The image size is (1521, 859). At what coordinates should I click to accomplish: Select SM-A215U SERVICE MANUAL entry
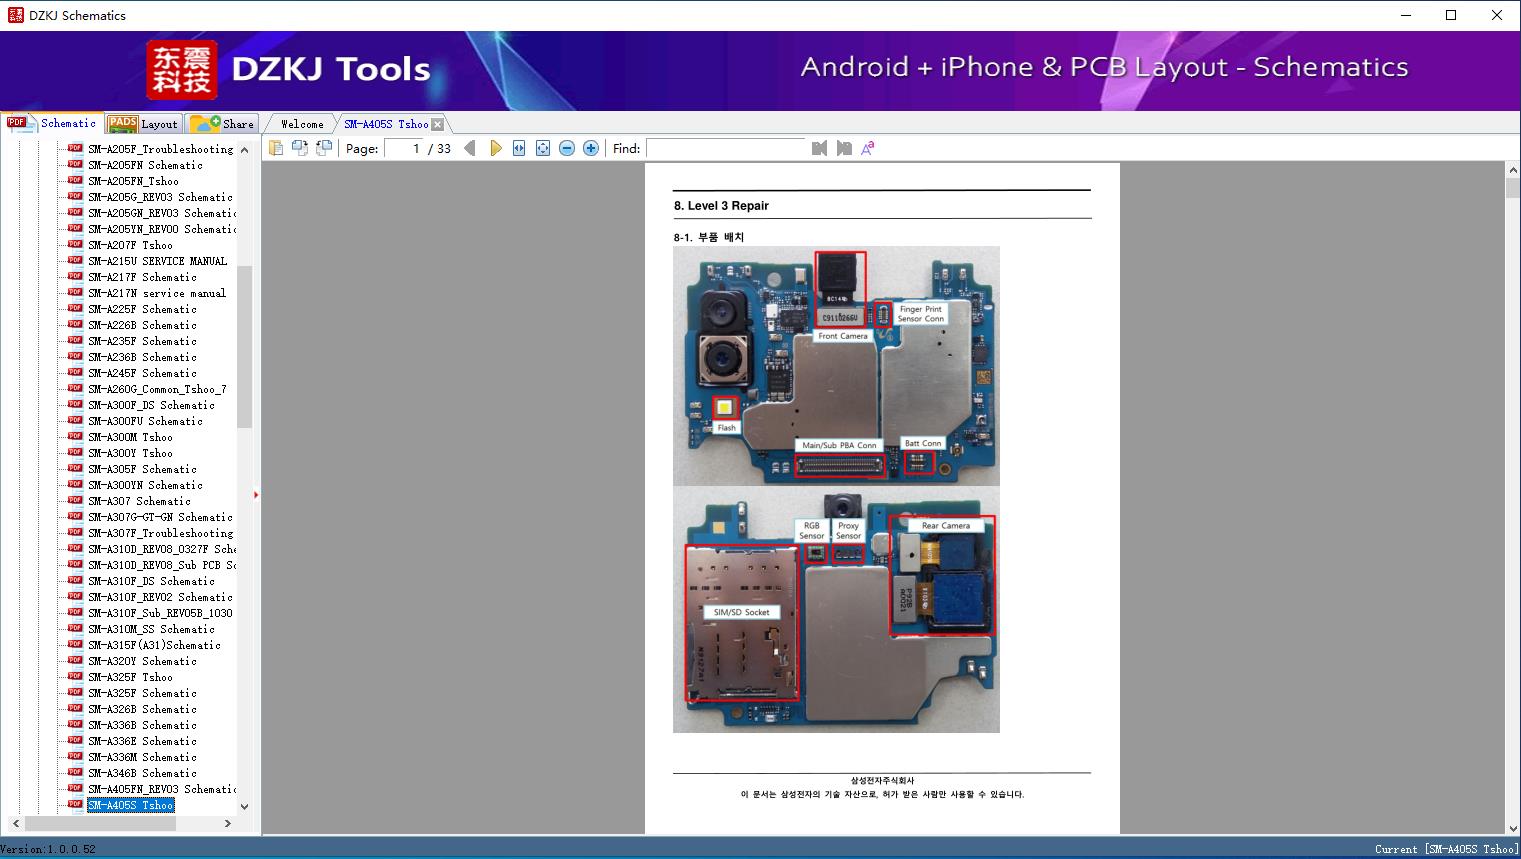157,261
